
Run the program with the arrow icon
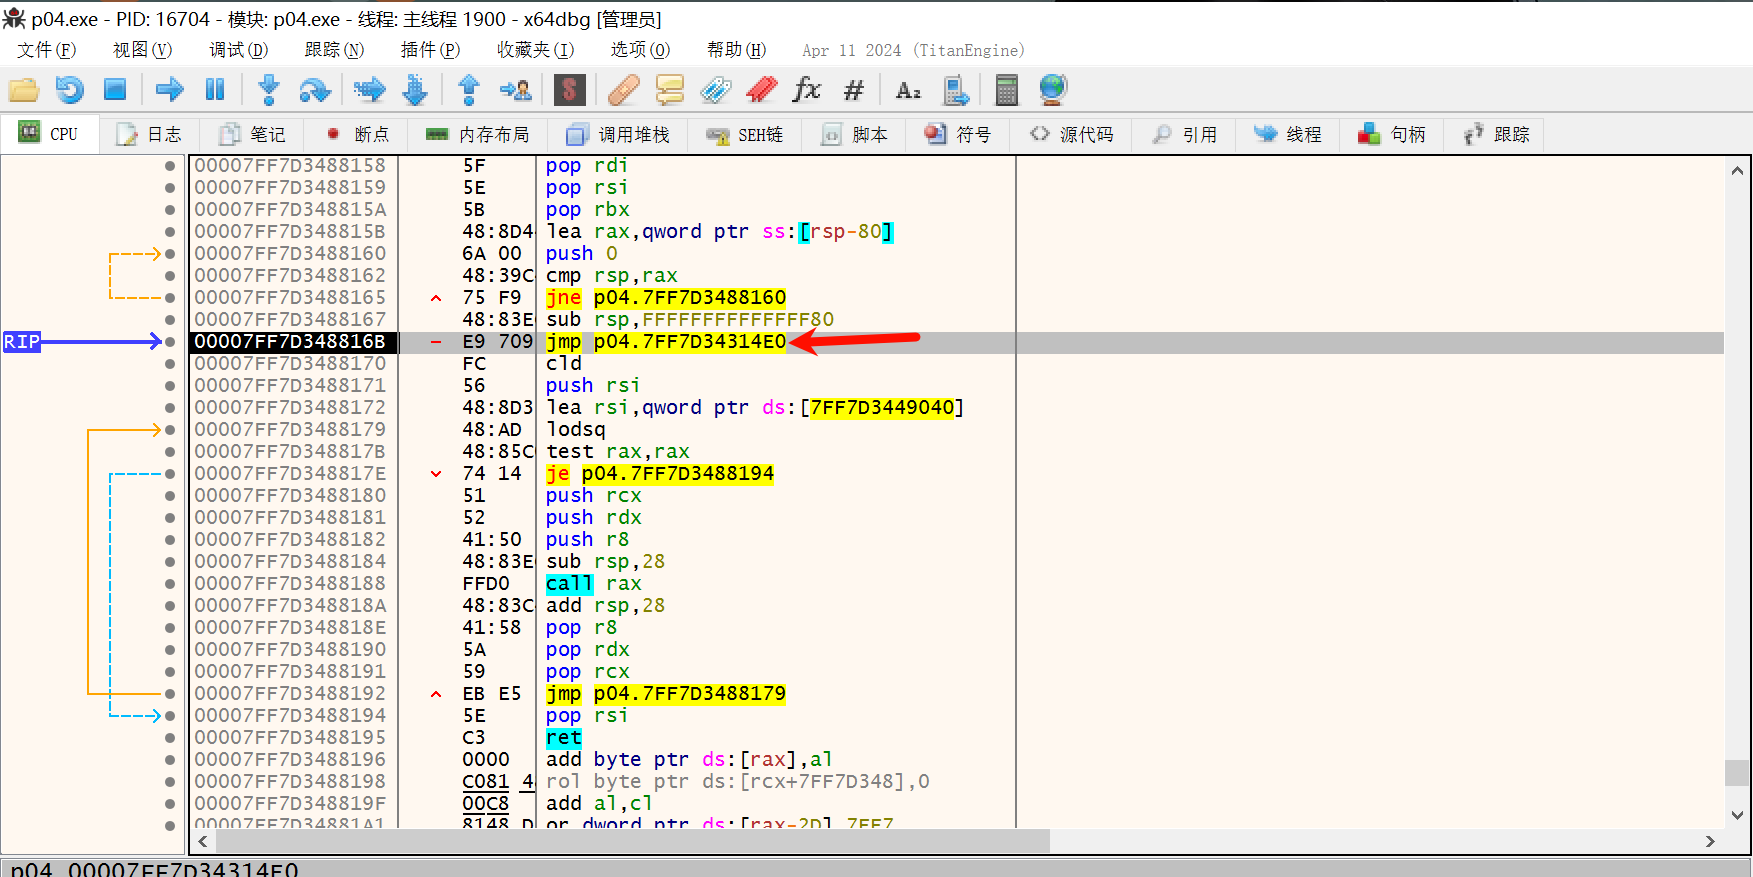[x=170, y=90]
